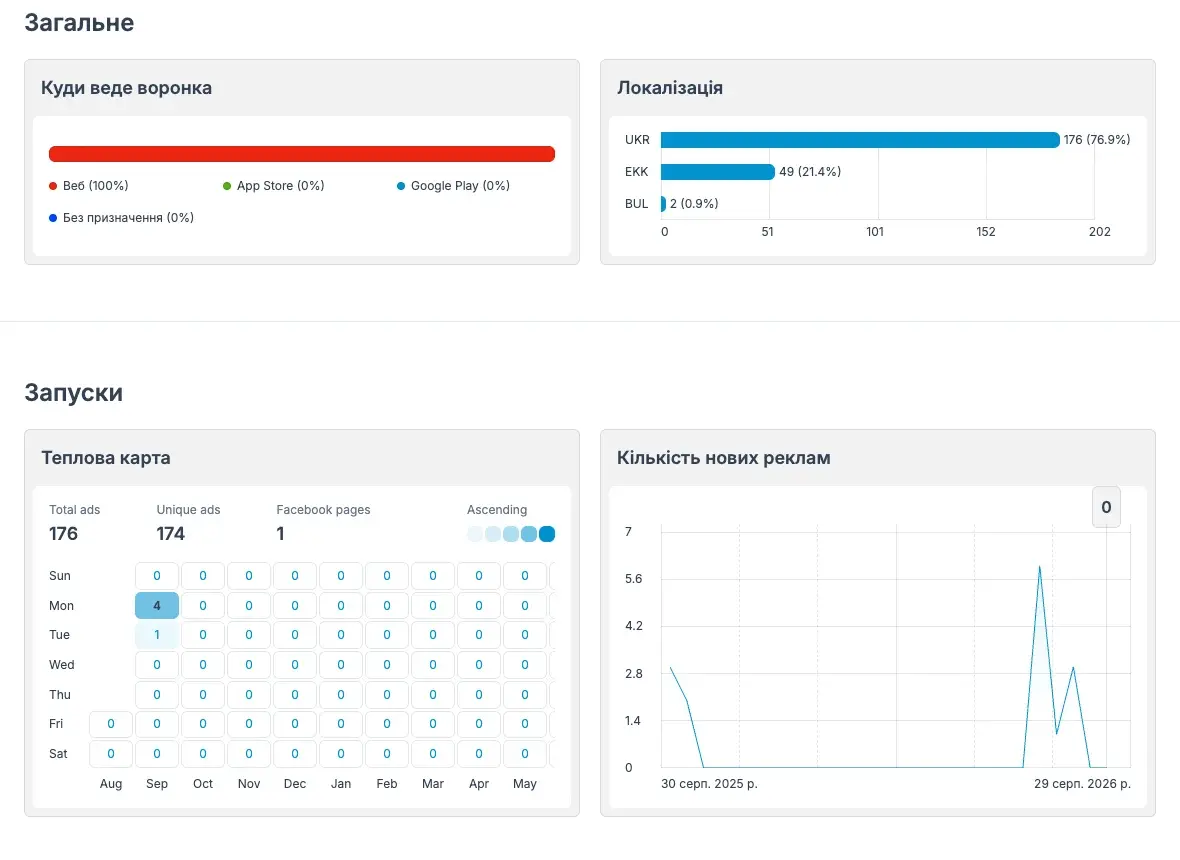Select the Saturday August heatmap cell
Image resolution: width=1180 pixels, height=860 pixels.
coord(111,754)
